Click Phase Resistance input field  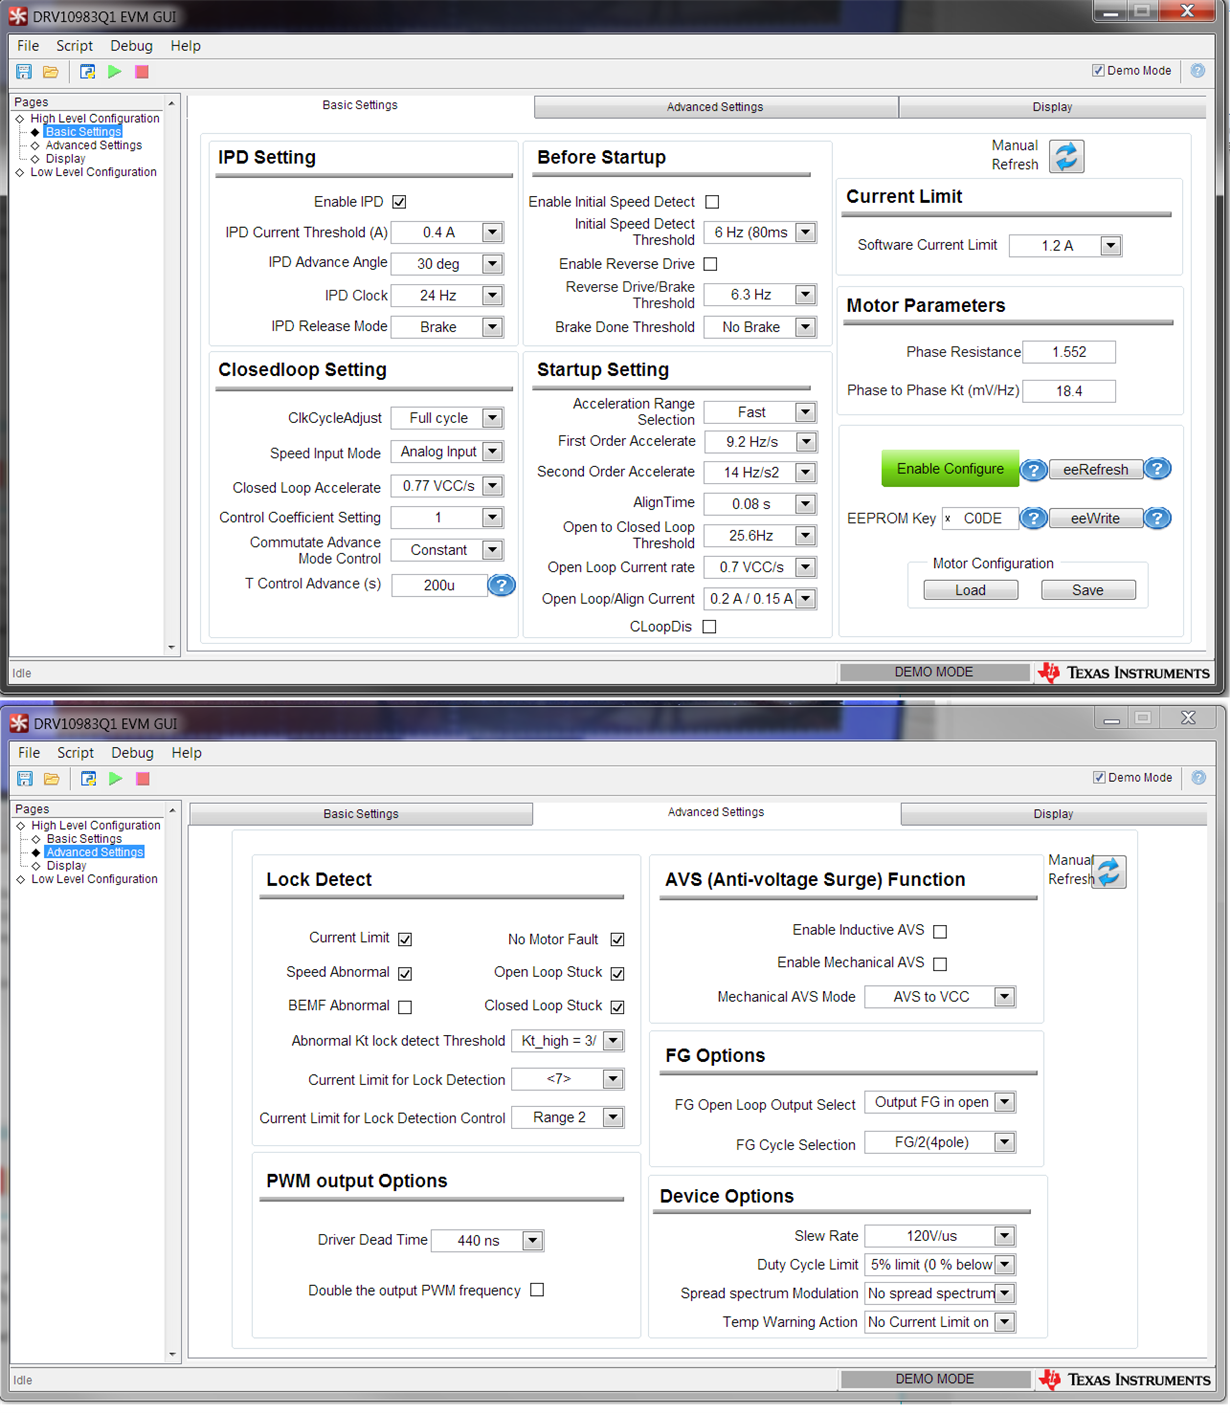(x=1069, y=352)
